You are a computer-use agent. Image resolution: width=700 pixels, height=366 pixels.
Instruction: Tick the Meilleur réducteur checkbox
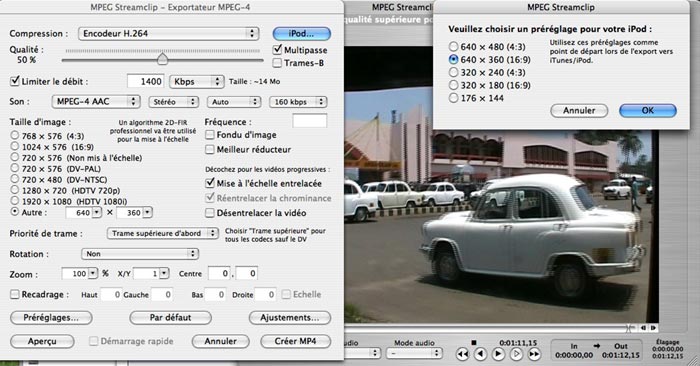[x=209, y=150]
